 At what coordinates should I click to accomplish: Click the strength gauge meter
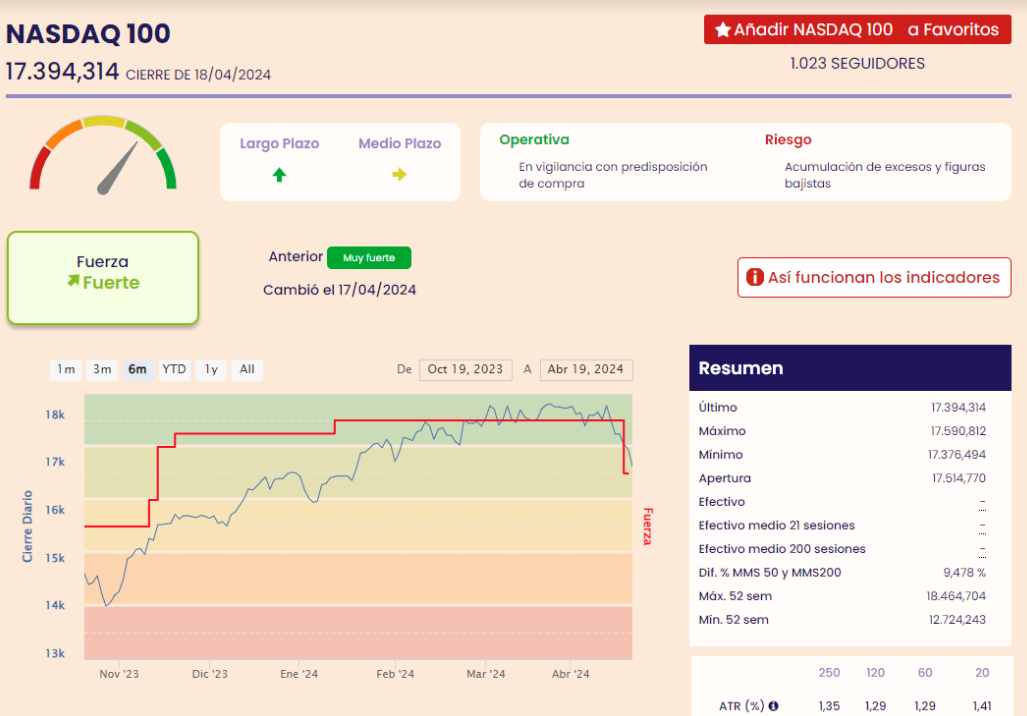point(103,155)
